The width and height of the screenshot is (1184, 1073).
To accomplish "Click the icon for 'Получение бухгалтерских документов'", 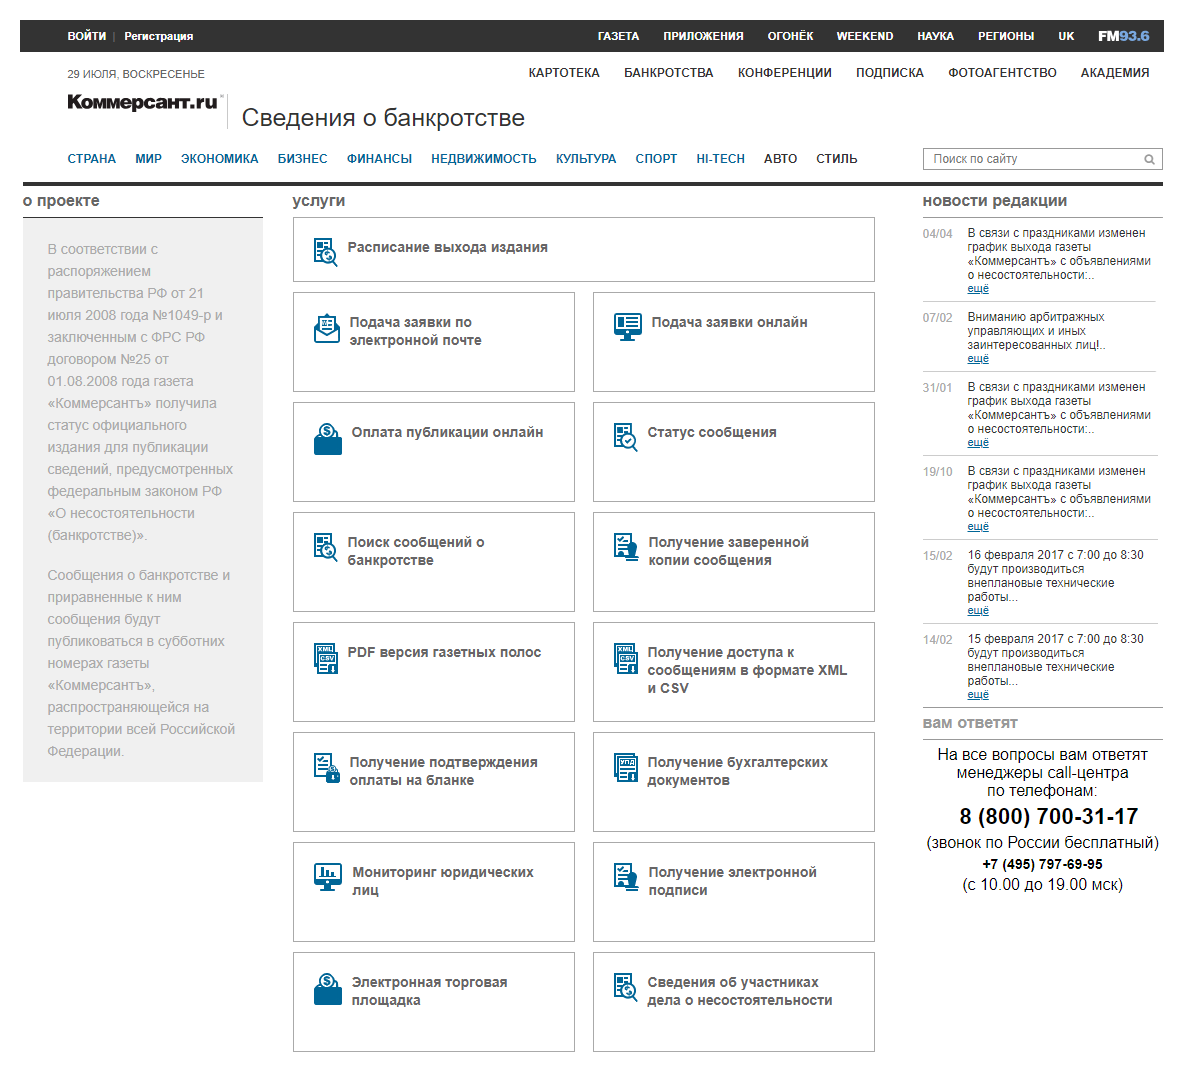I will click(x=626, y=767).
